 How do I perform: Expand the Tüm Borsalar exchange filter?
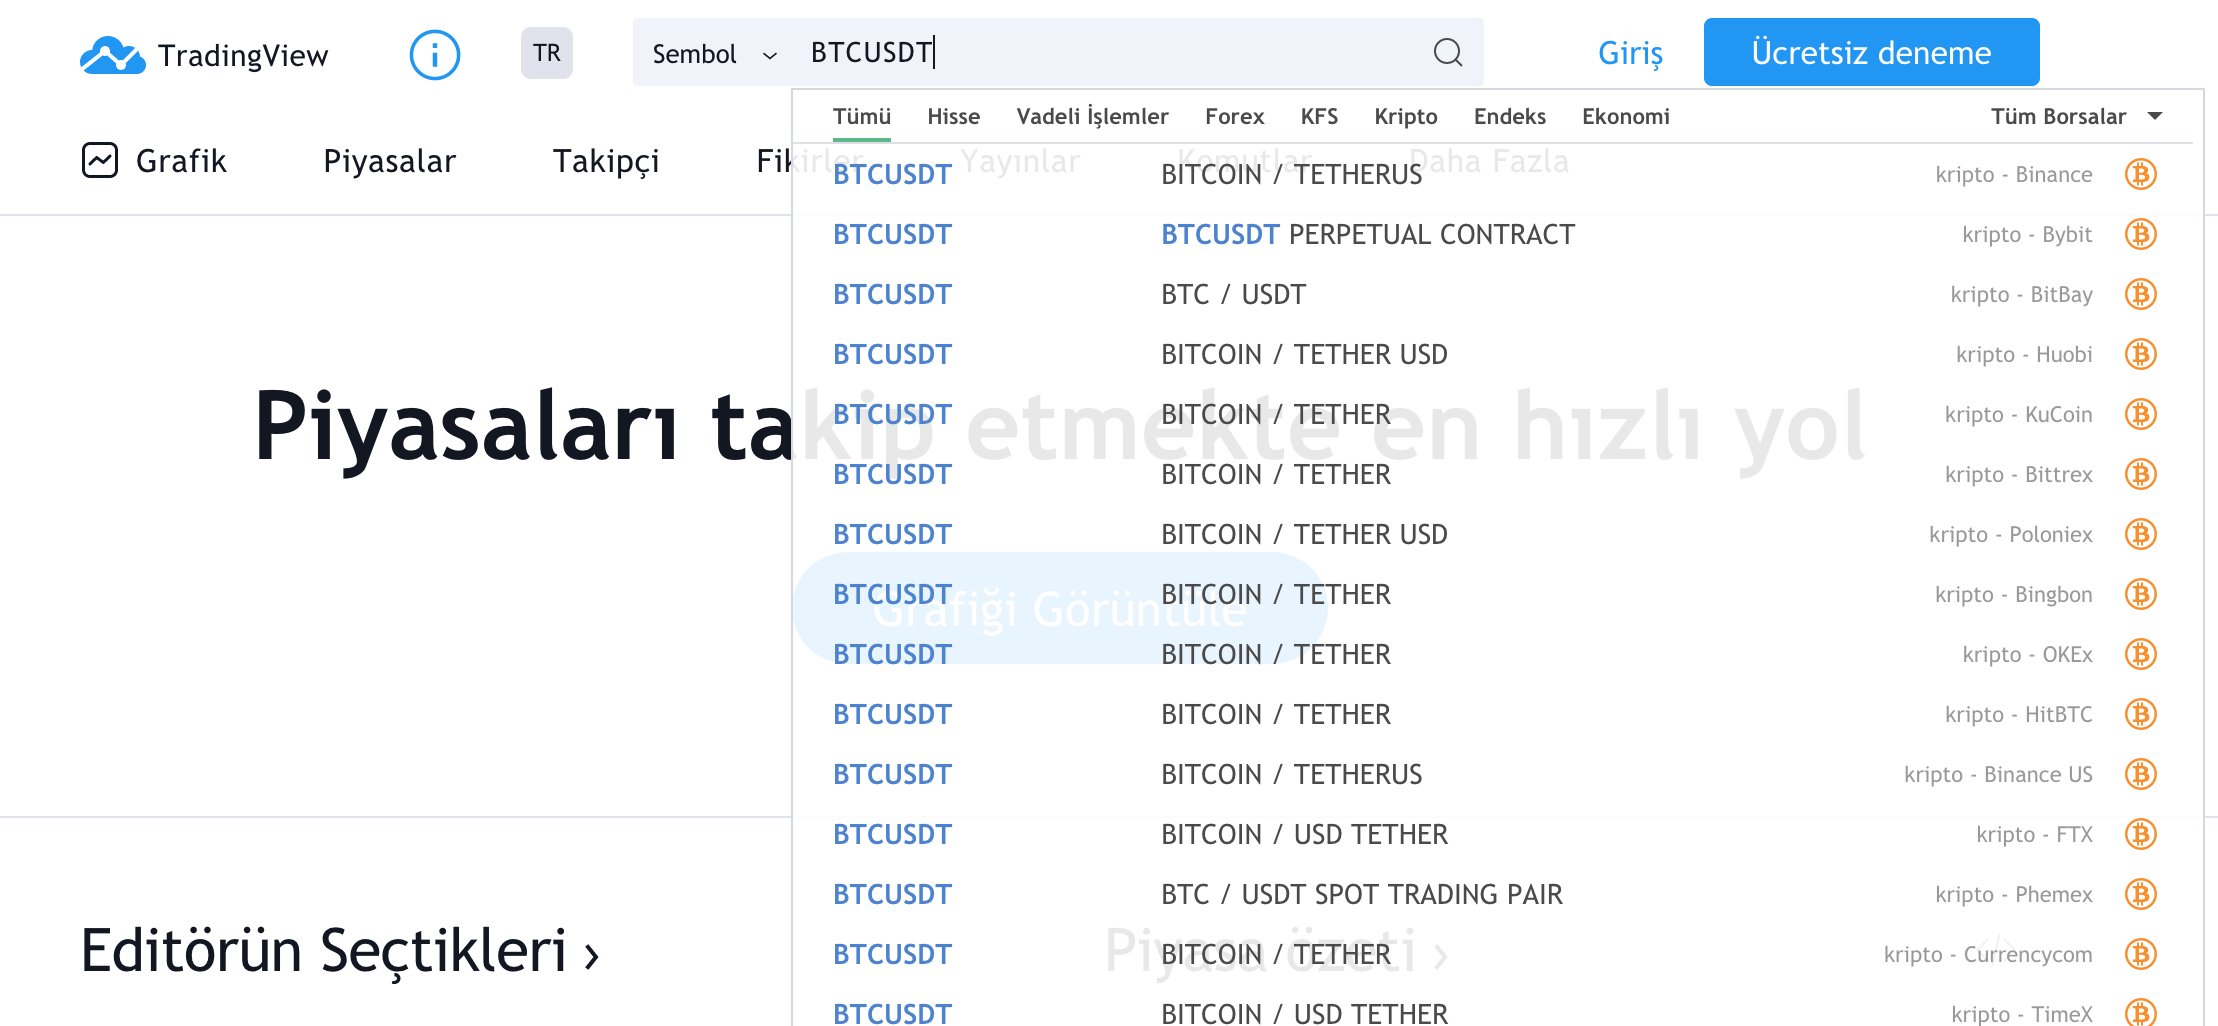coord(2076,116)
